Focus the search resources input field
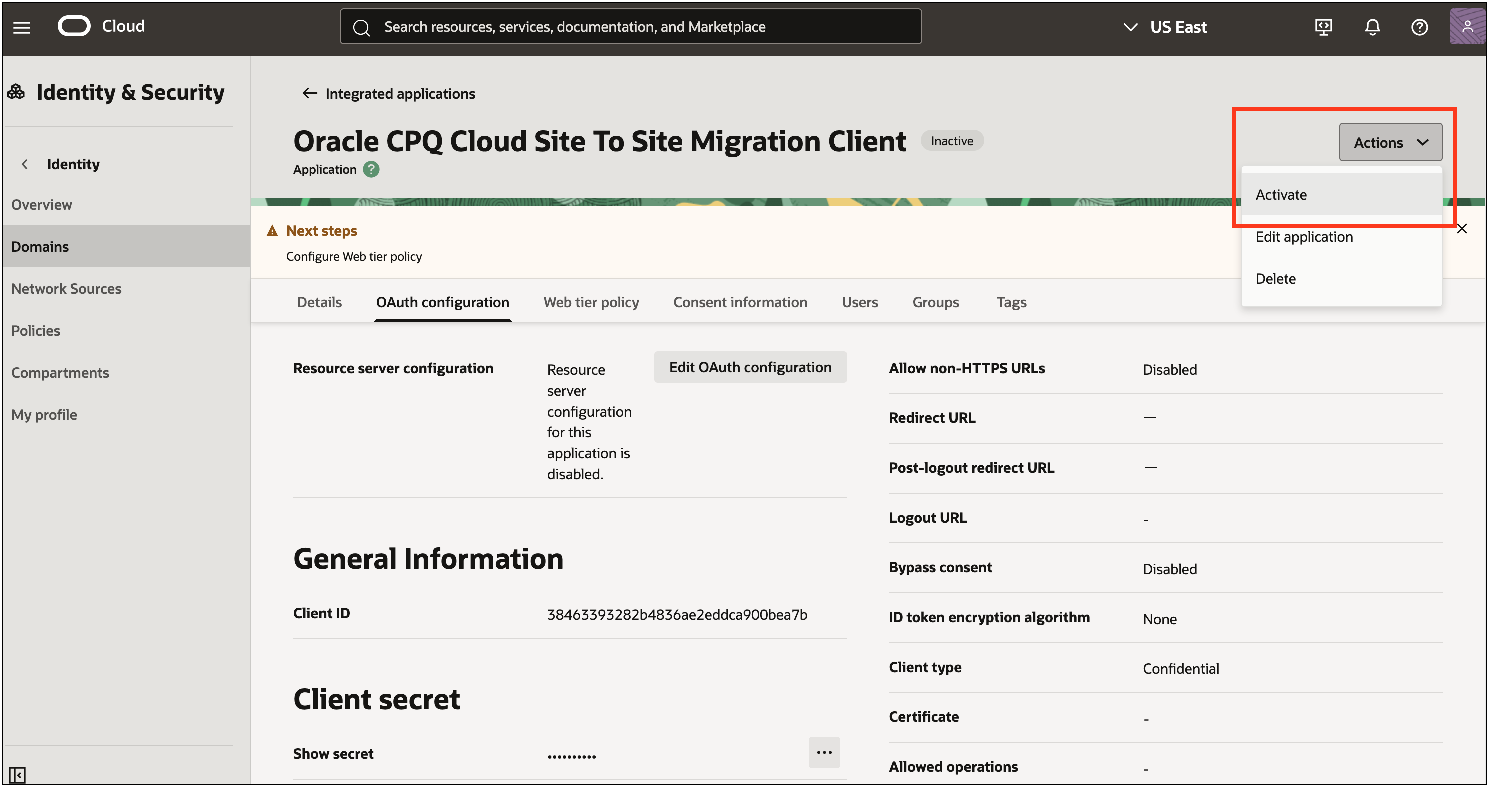Screen dimensions: 1489x787 (x=631, y=27)
